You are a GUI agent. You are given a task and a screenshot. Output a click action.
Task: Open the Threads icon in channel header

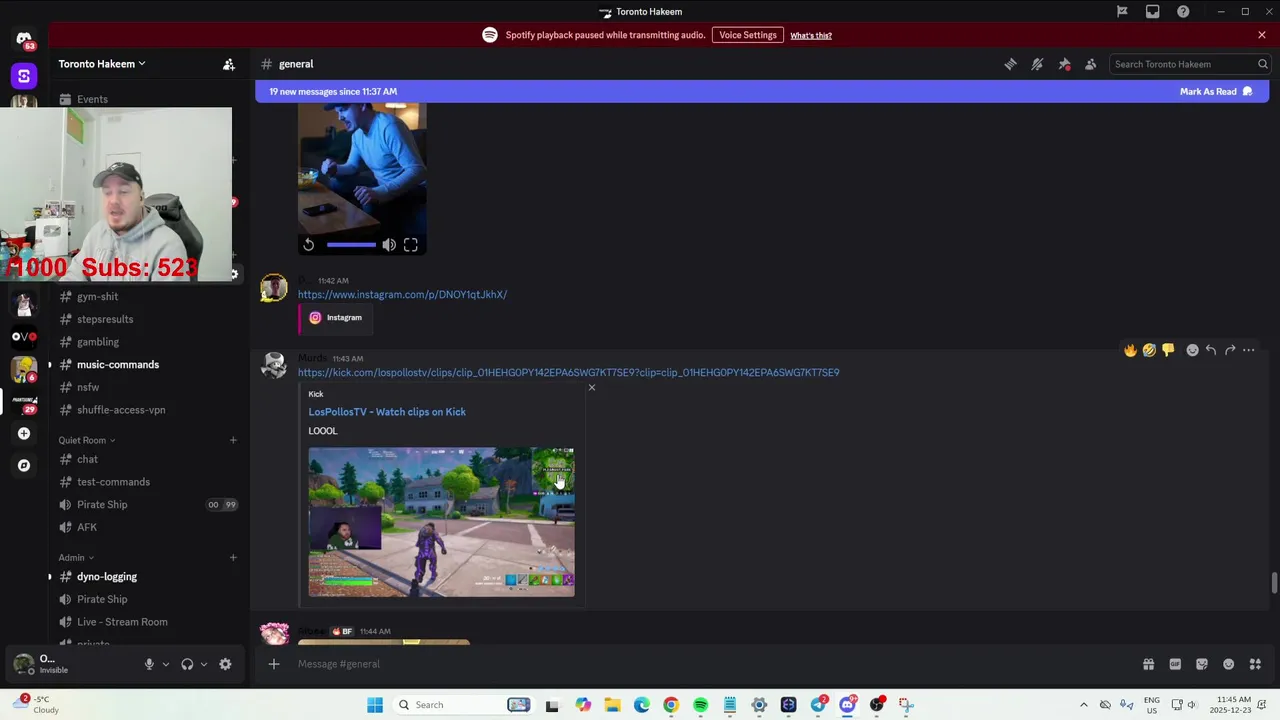(1010, 64)
